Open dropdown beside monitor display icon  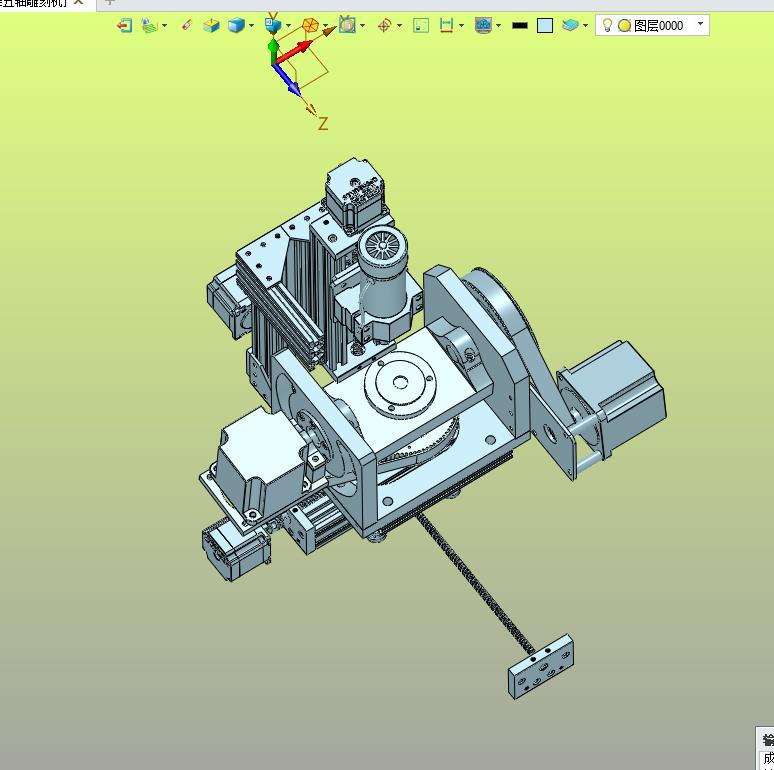[499, 25]
